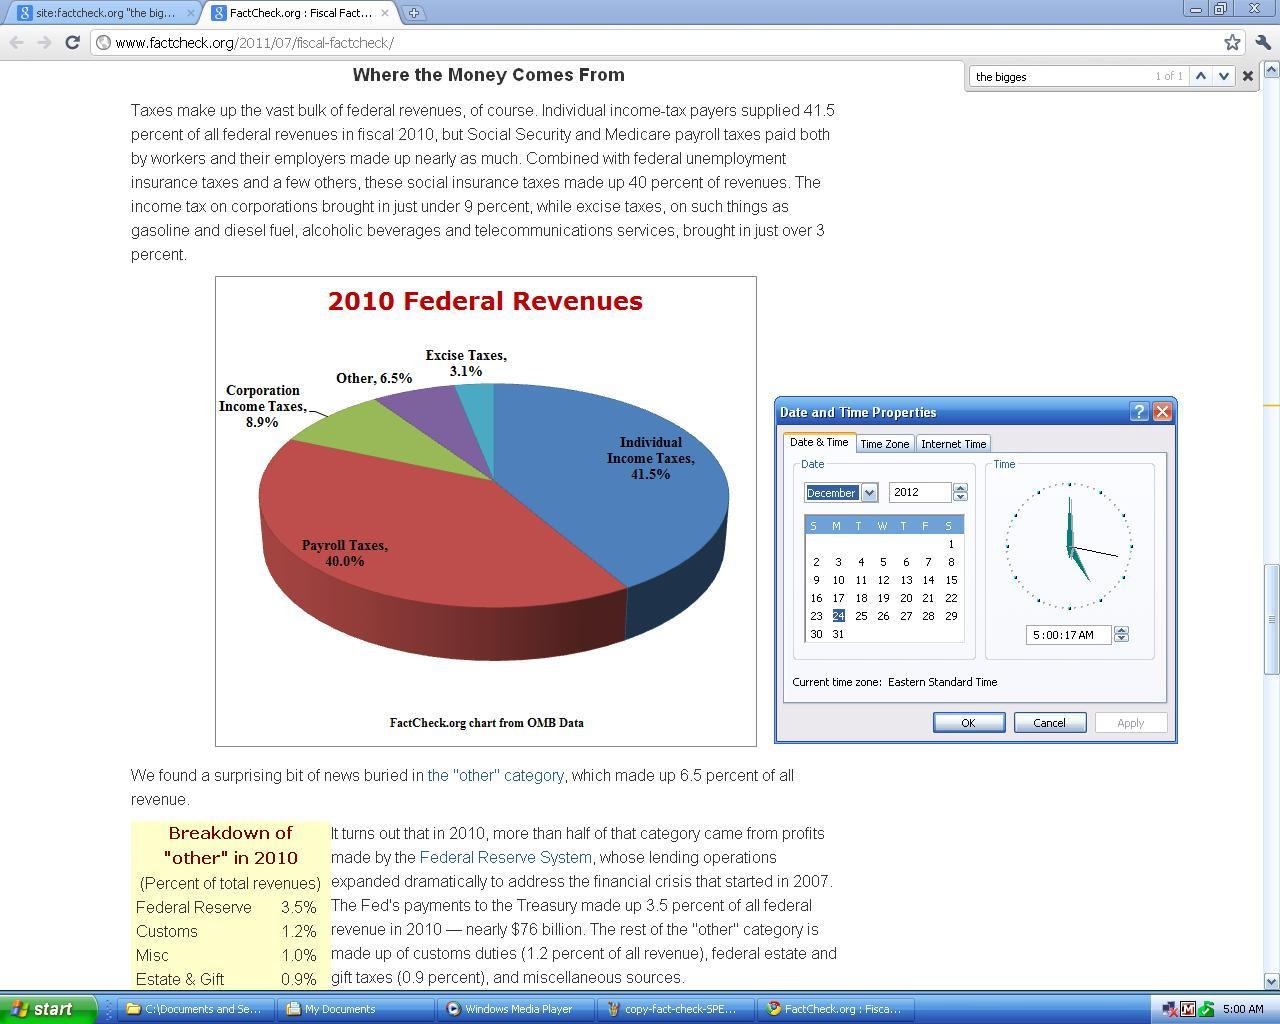Open the Federal Reserve System link

click(506, 857)
